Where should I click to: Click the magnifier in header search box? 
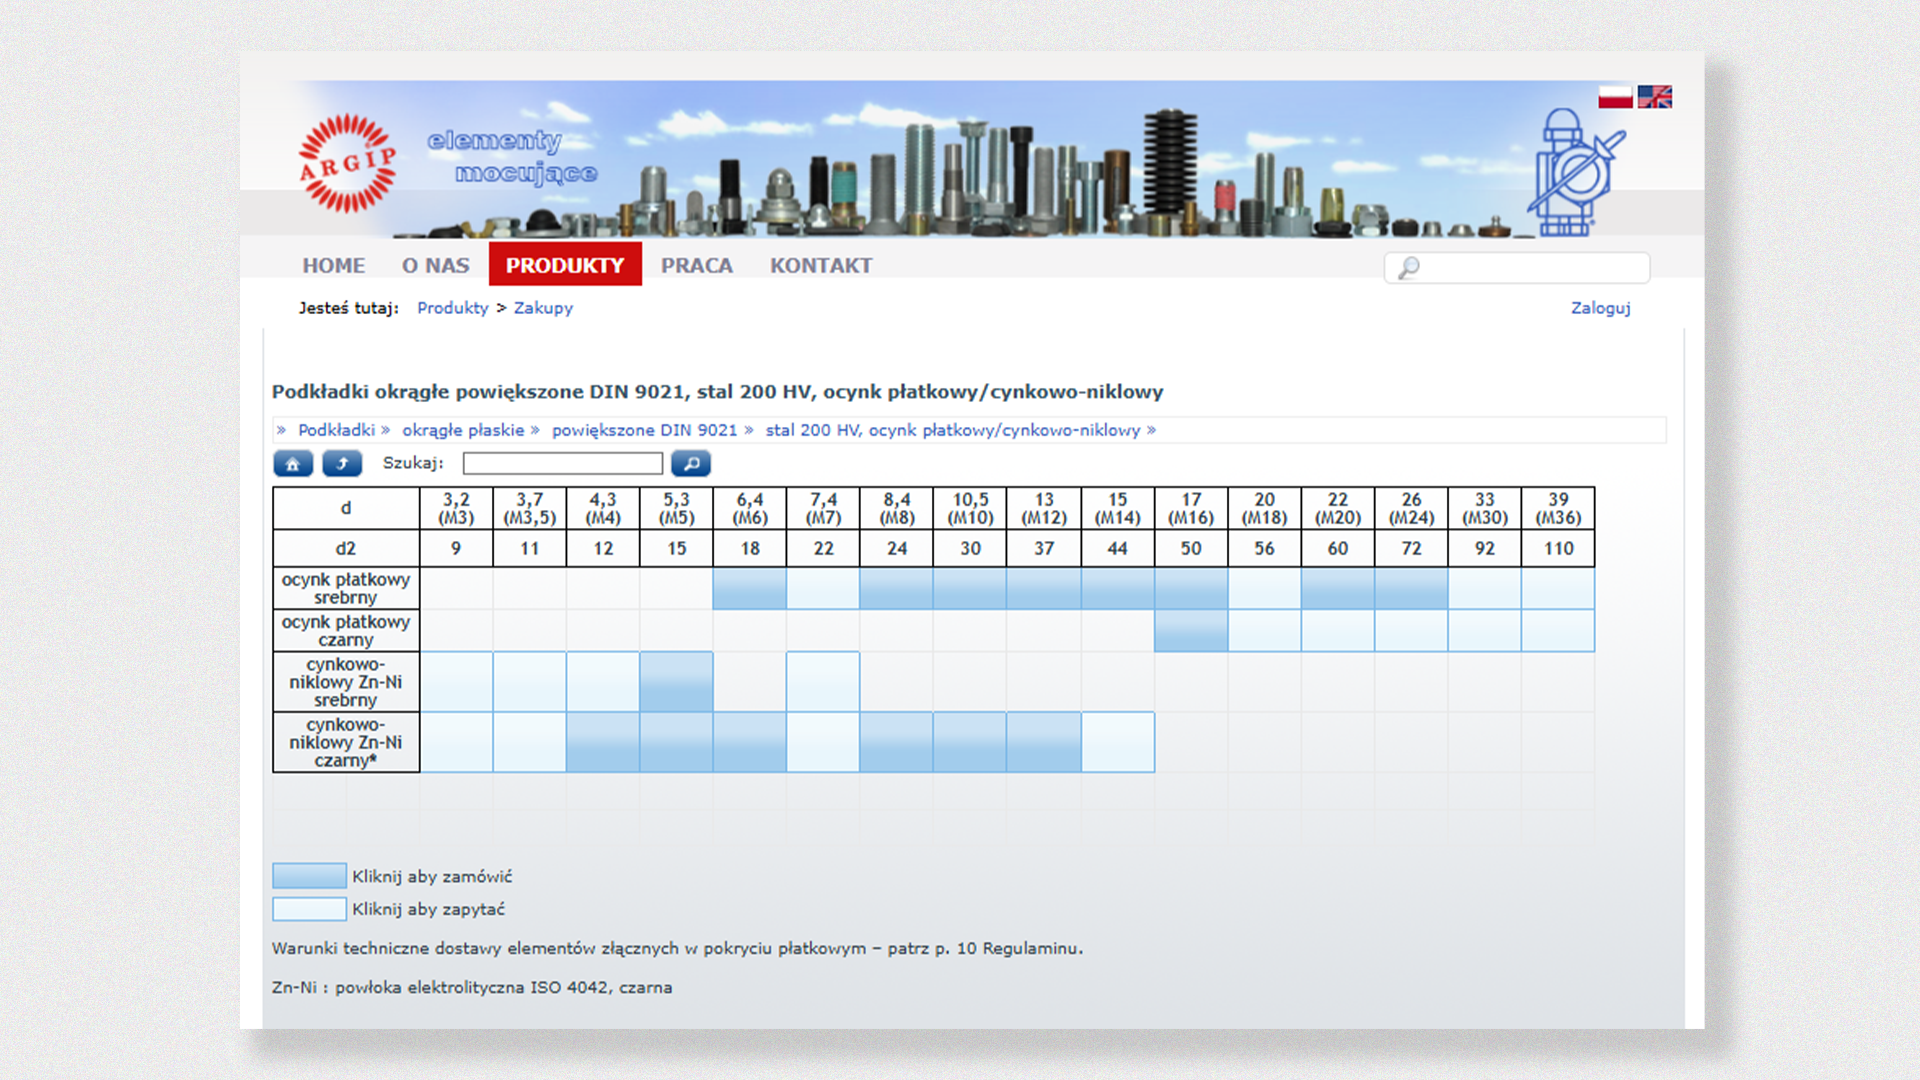pyautogui.click(x=1409, y=268)
